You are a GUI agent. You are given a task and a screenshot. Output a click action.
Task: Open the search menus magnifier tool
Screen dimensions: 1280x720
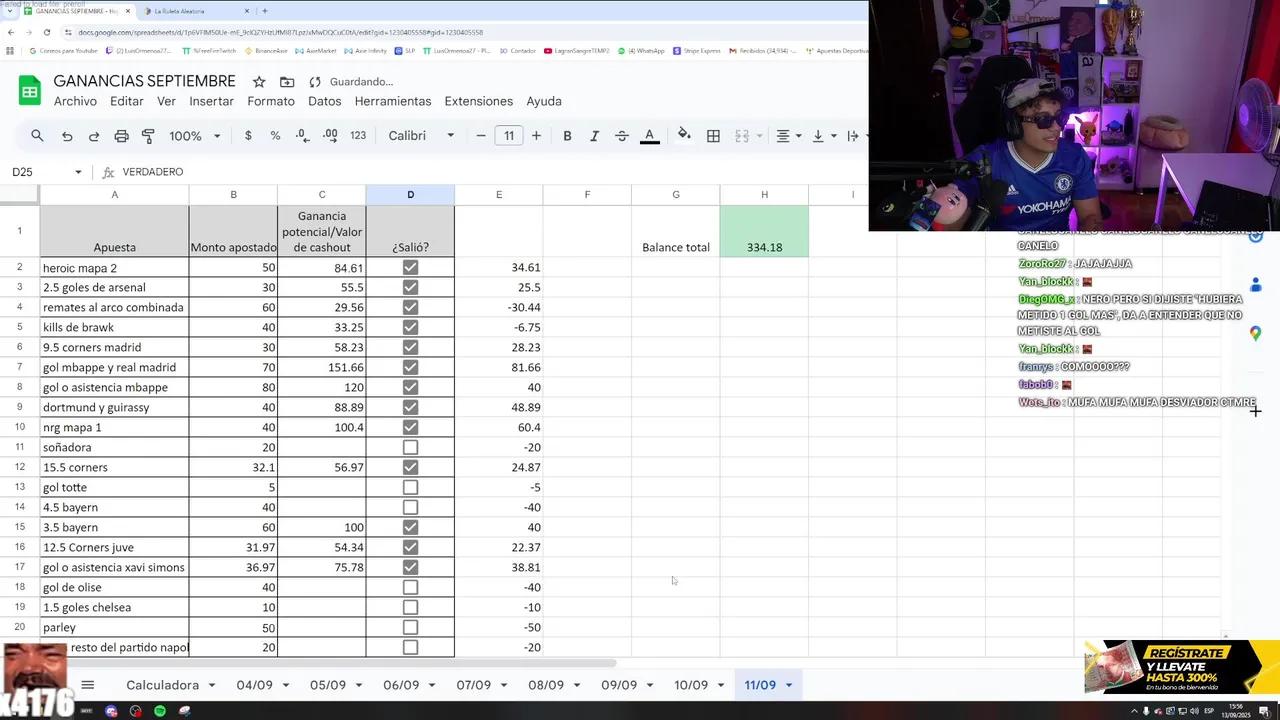(37, 136)
